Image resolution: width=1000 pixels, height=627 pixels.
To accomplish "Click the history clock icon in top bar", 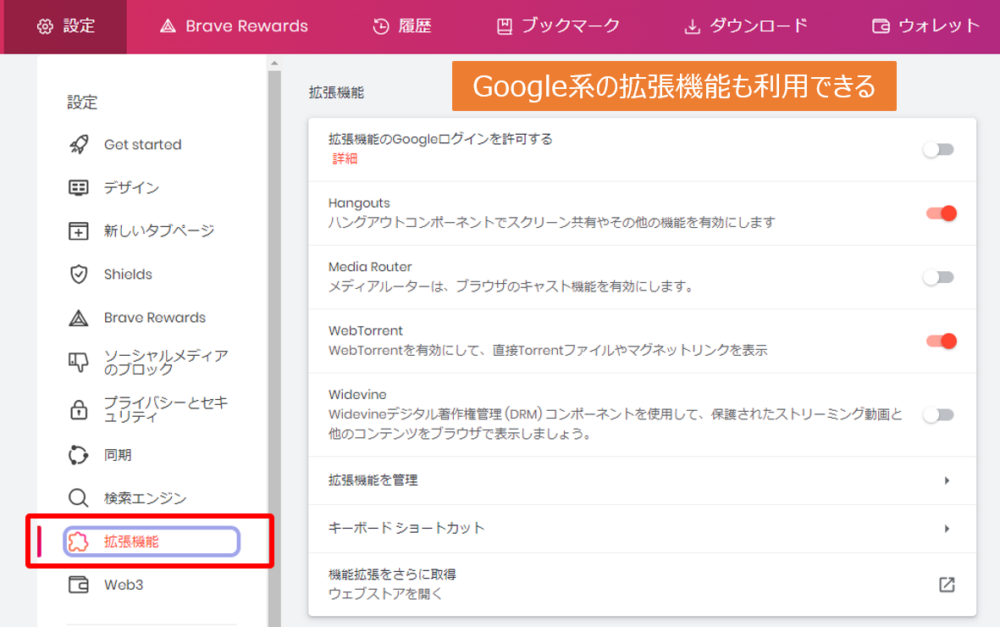I will [381, 26].
